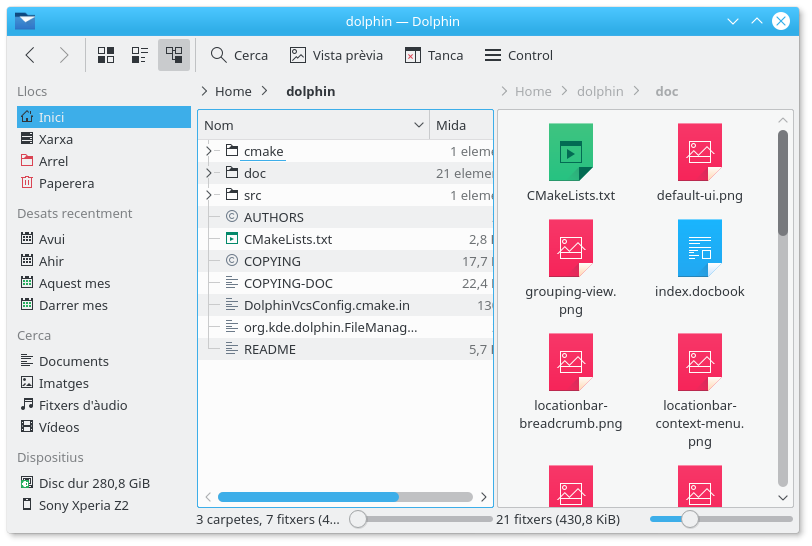Expand the doc folder tree
812x546 pixels.
pyautogui.click(x=209, y=173)
